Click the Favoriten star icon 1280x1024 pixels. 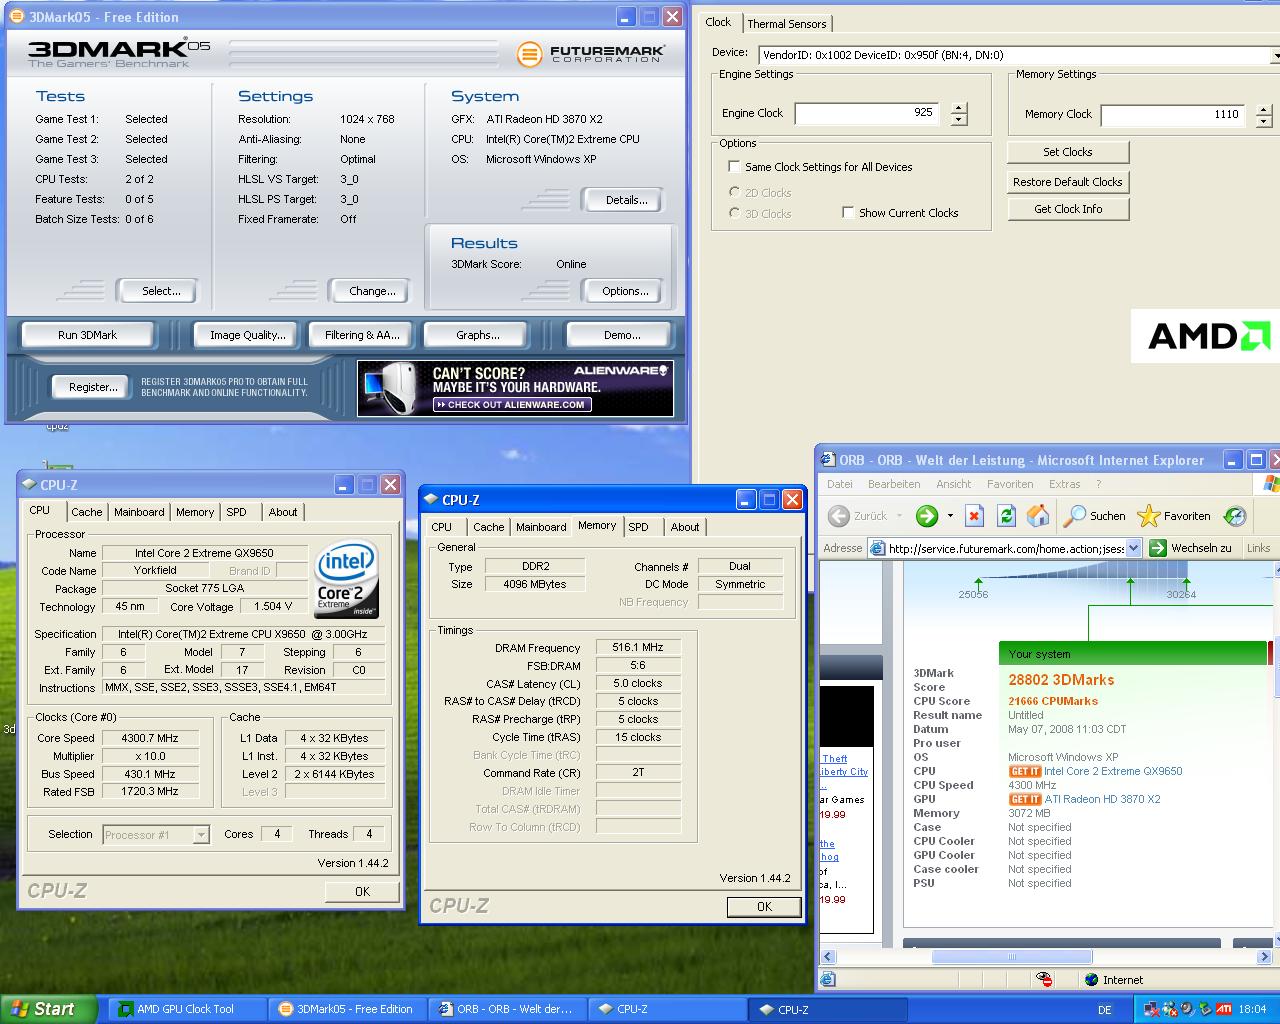[1148, 516]
